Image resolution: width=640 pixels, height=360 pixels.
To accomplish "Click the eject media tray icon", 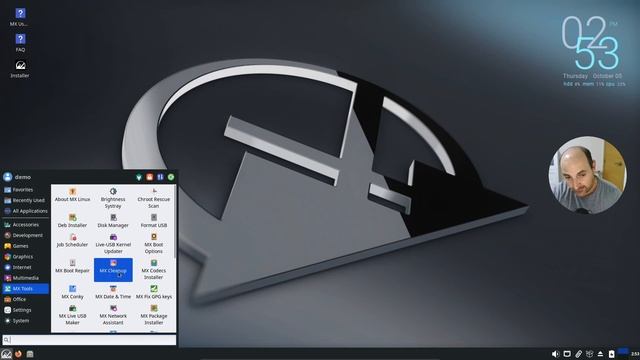I will pos(600,354).
